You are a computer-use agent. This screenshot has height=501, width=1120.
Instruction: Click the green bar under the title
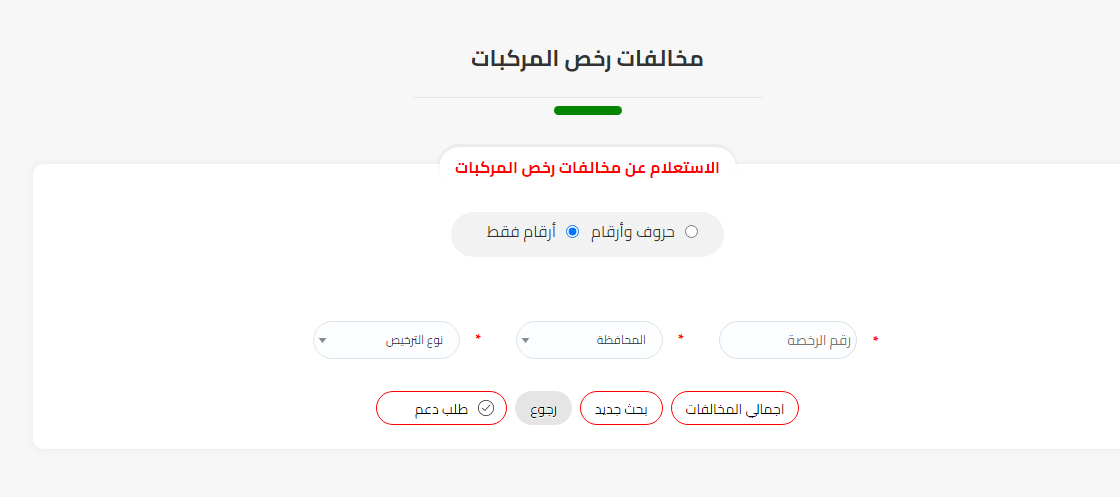click(588, 110)
